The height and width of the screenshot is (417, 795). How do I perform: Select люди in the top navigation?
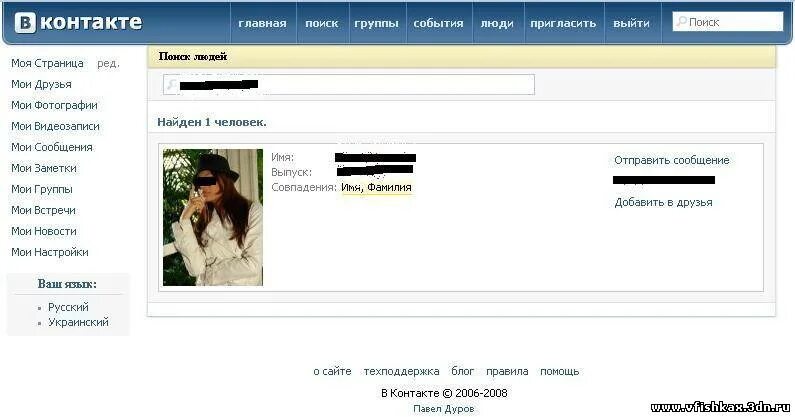pyautogui.click(x=497, y=23)
